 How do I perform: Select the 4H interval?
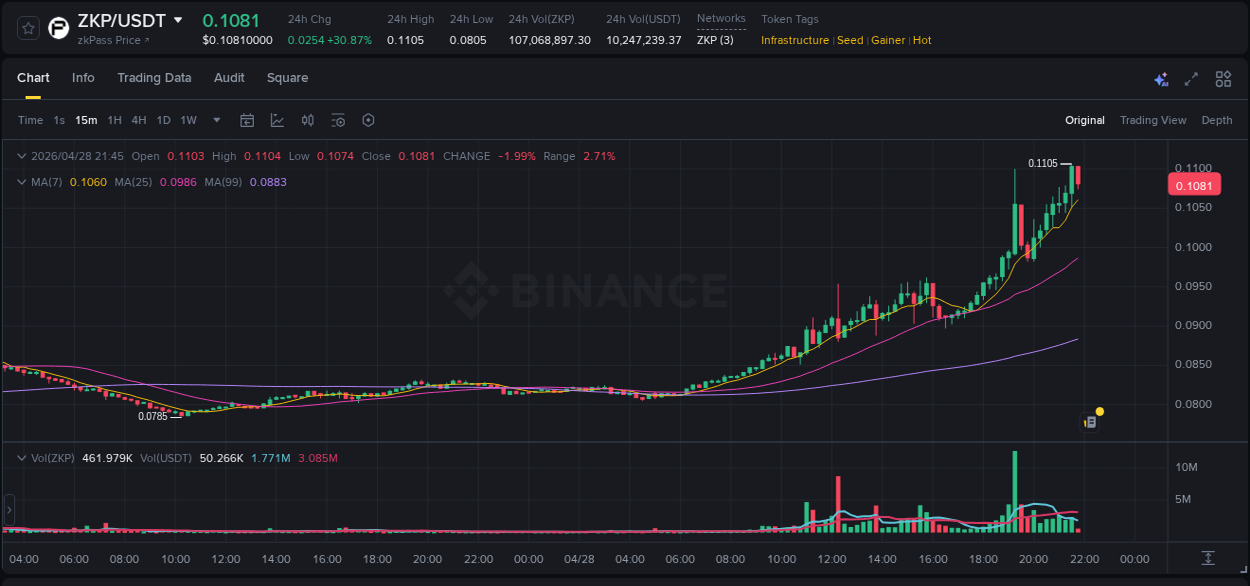(139, 120)
